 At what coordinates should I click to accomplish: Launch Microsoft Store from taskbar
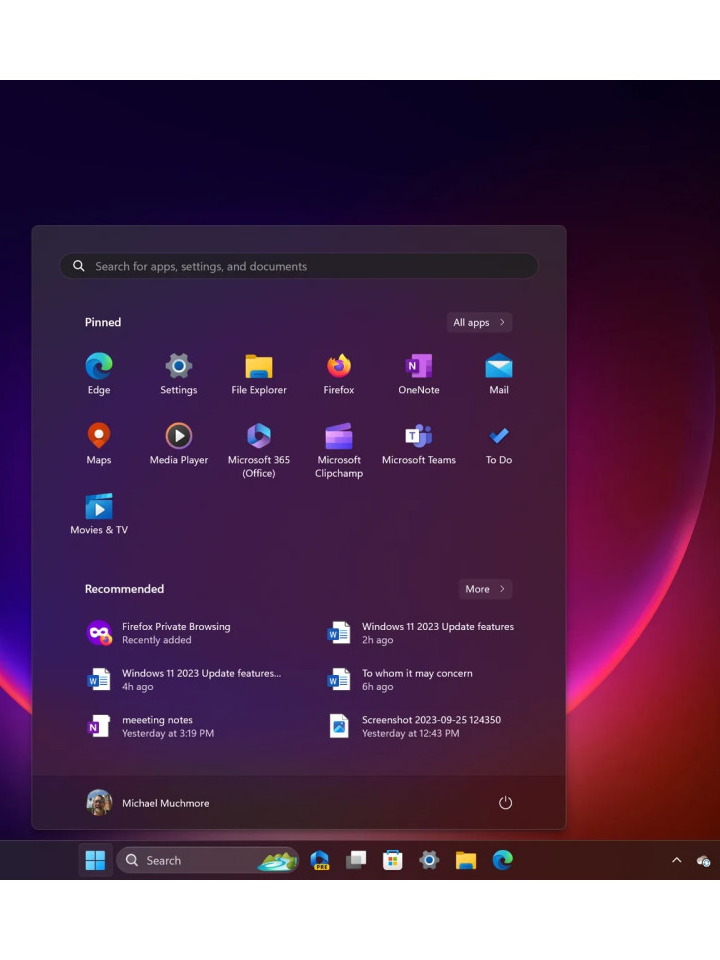click(x=392, y=860)
